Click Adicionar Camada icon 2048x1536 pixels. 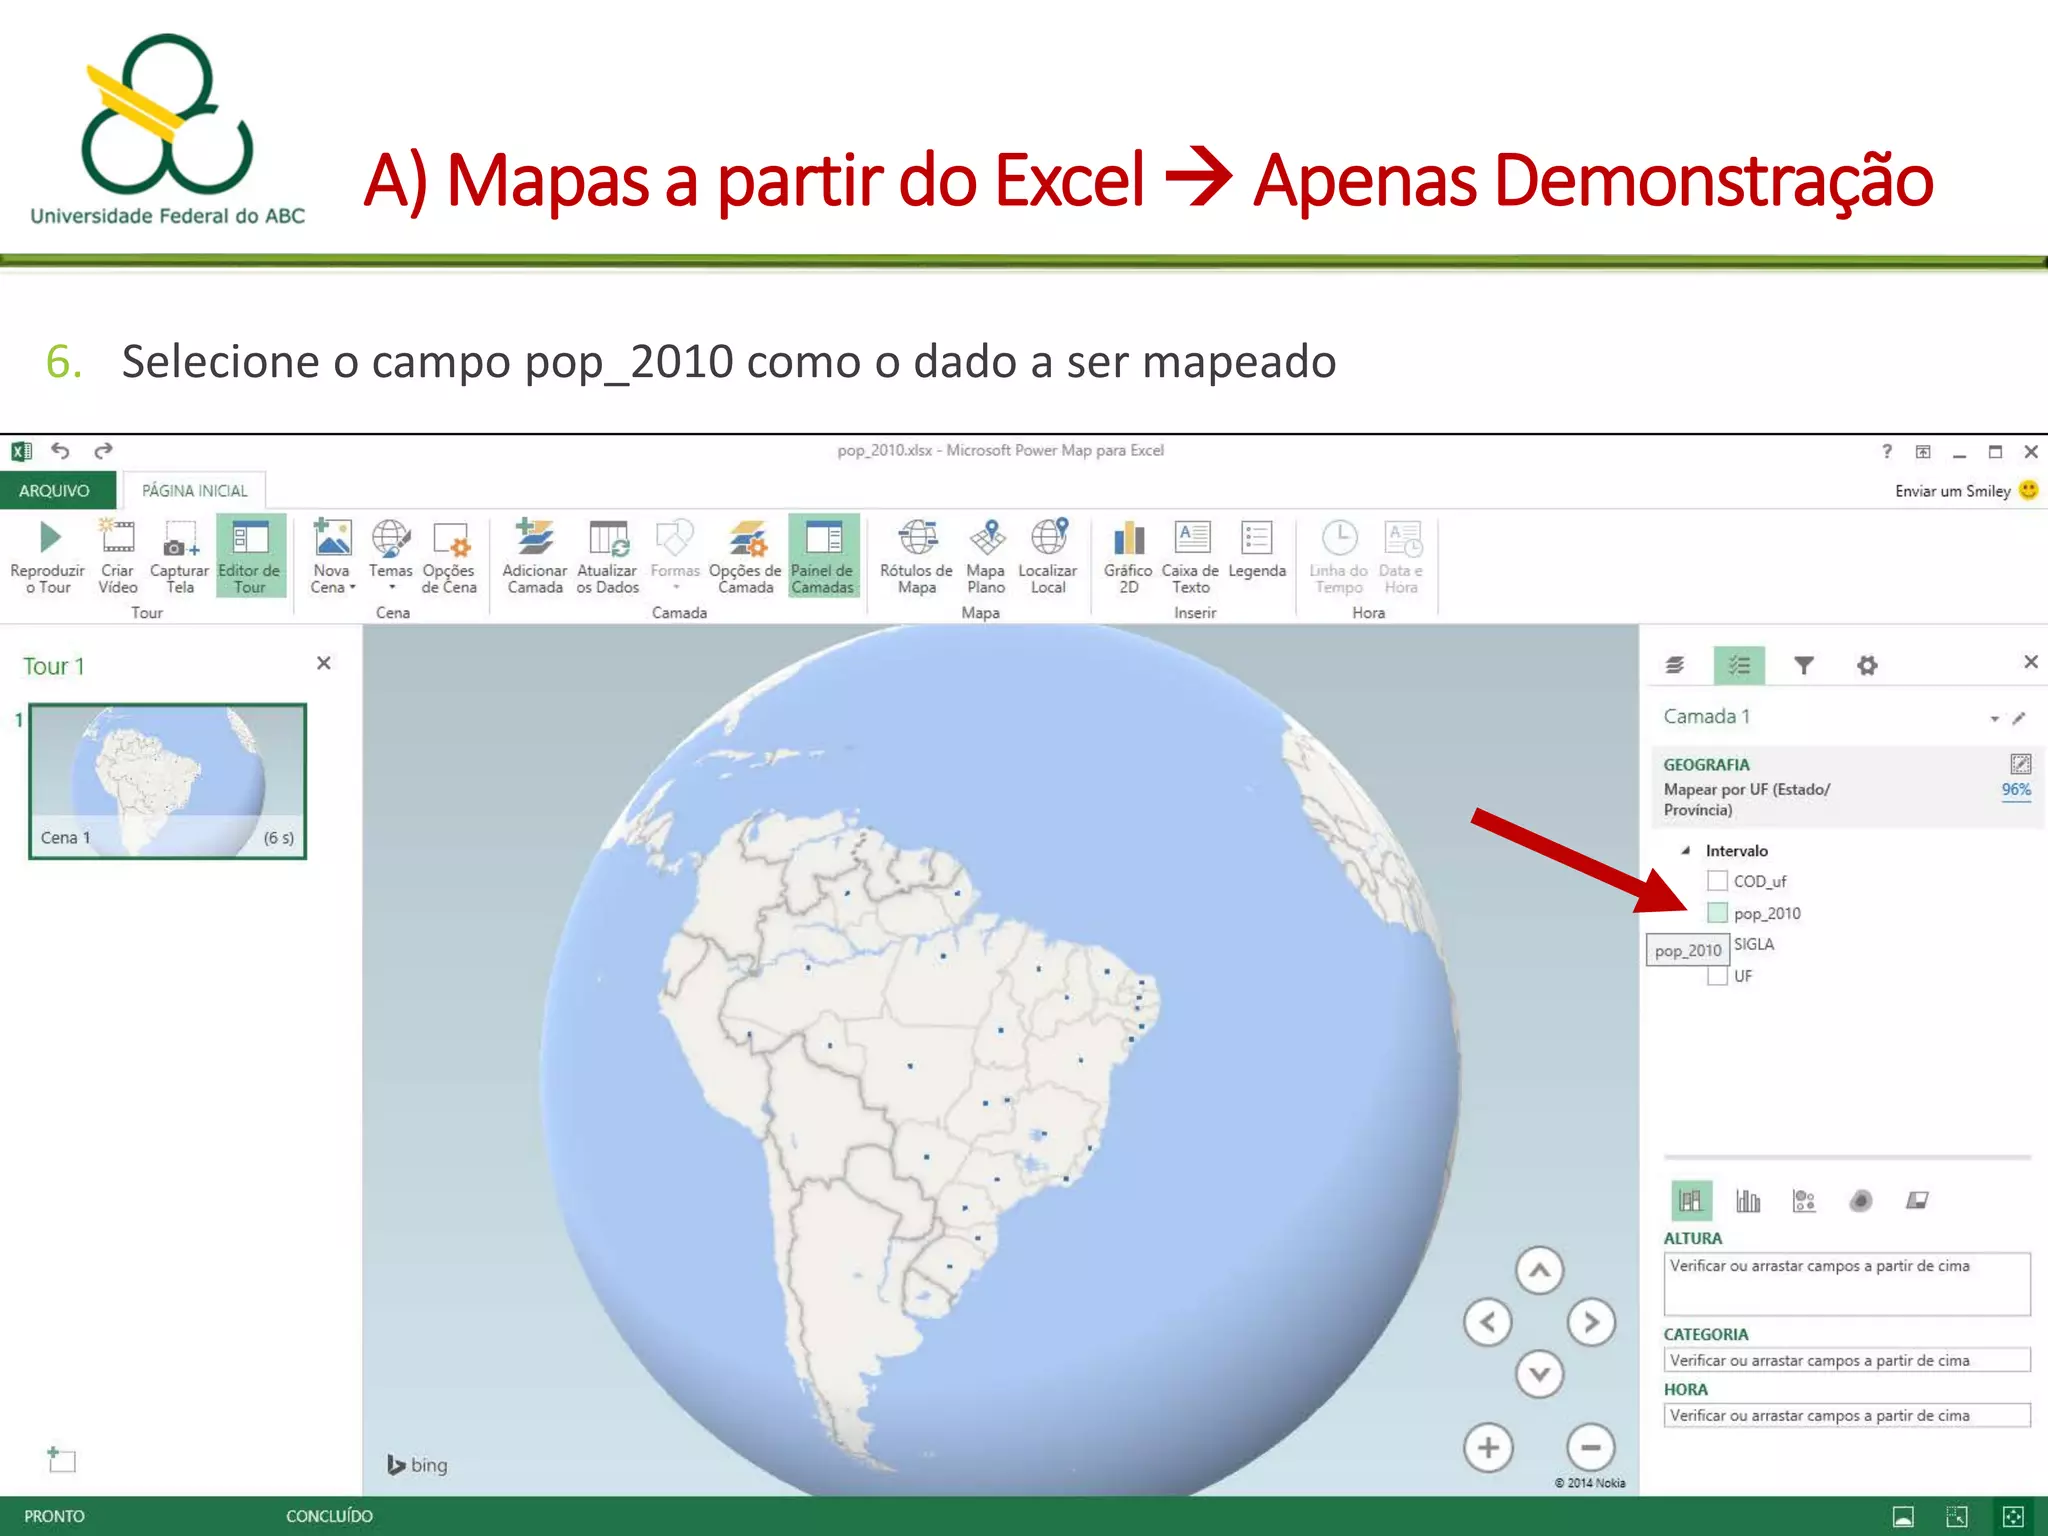point(534,537)
